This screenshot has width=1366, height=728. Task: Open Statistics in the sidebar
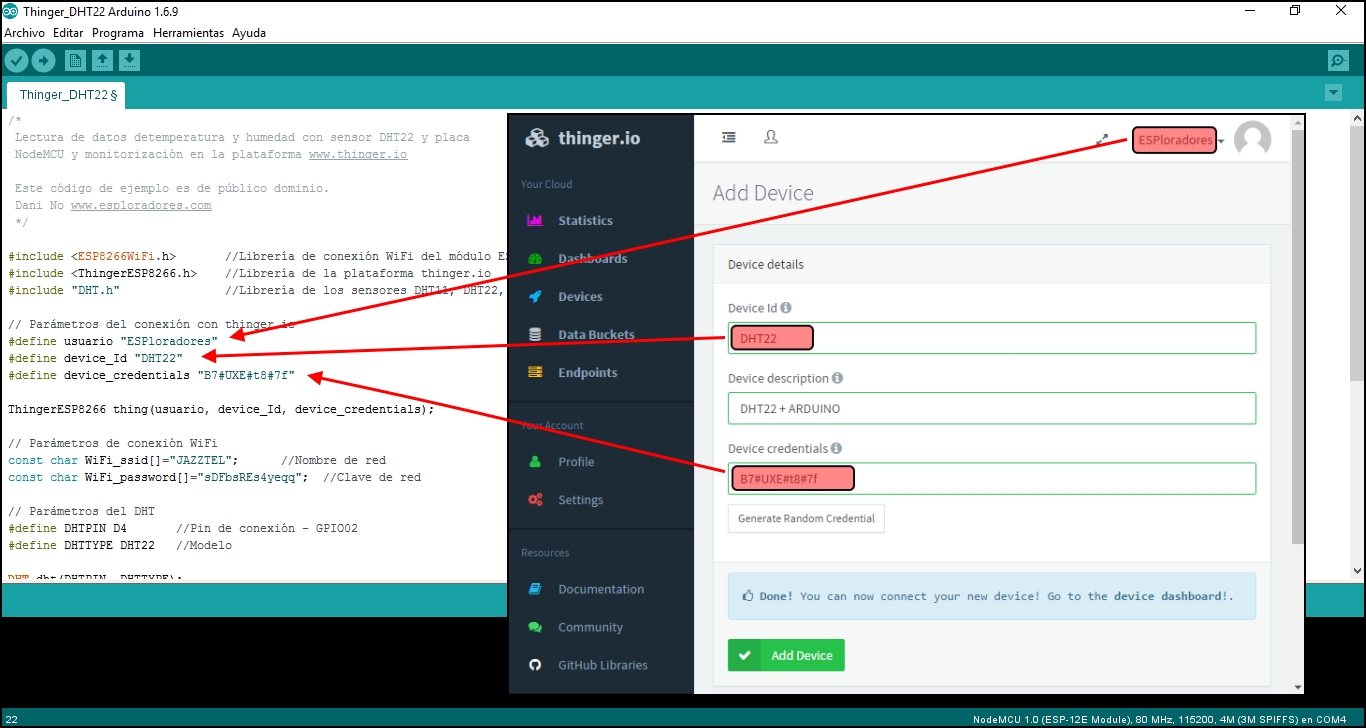[585, 221]
